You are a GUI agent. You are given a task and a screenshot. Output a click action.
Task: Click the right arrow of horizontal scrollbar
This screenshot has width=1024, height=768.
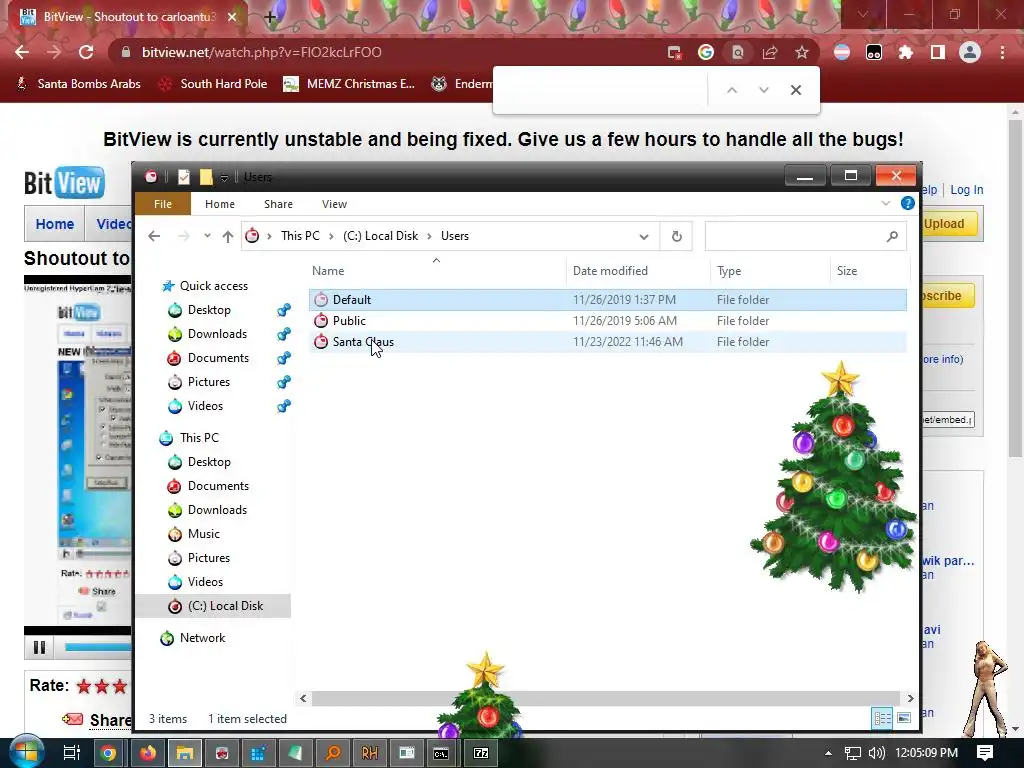[910, 698]
